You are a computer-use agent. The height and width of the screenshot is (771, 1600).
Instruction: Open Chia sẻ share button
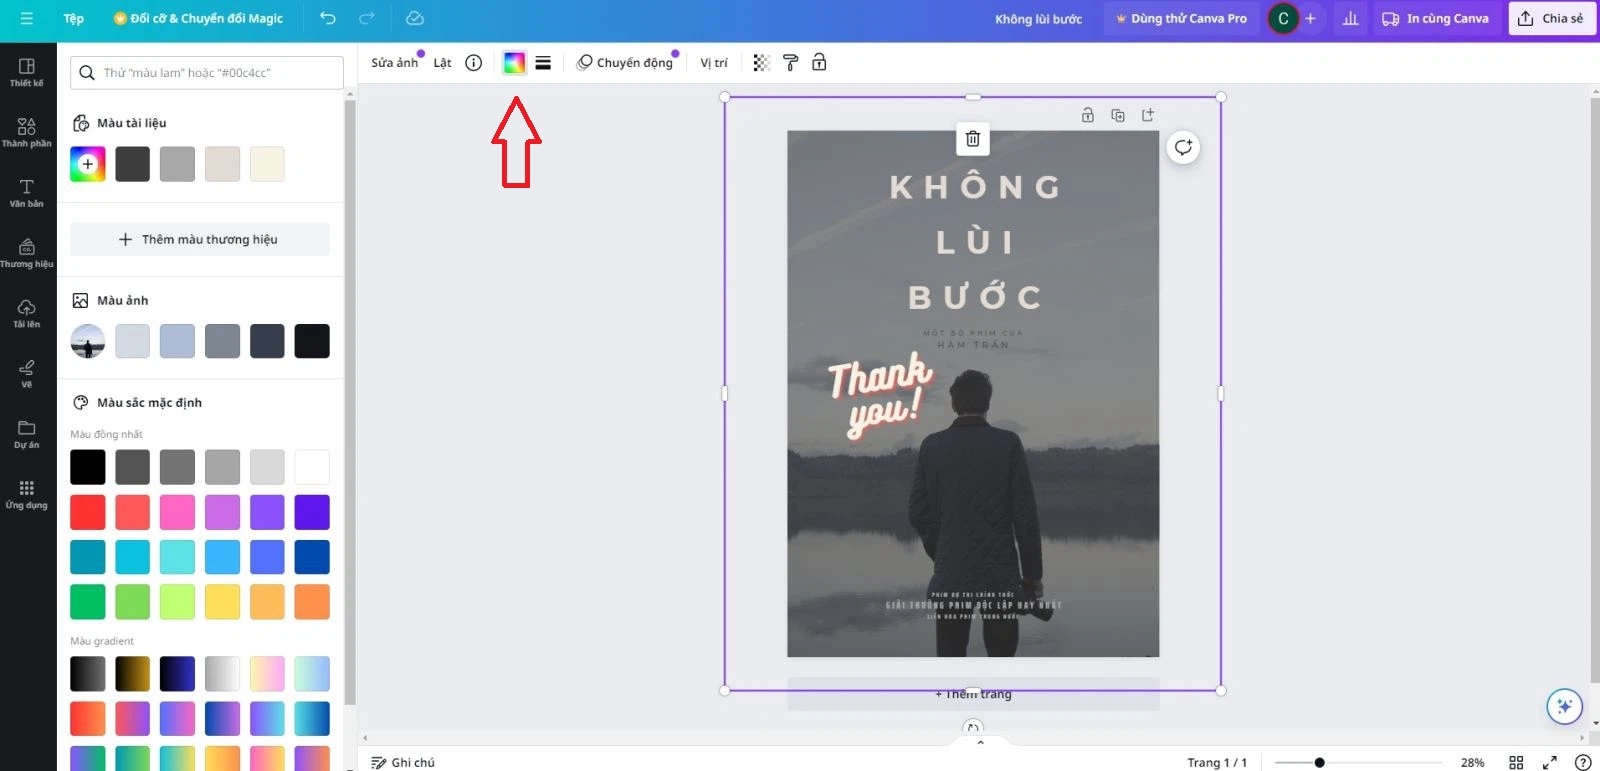point(1551,18)
